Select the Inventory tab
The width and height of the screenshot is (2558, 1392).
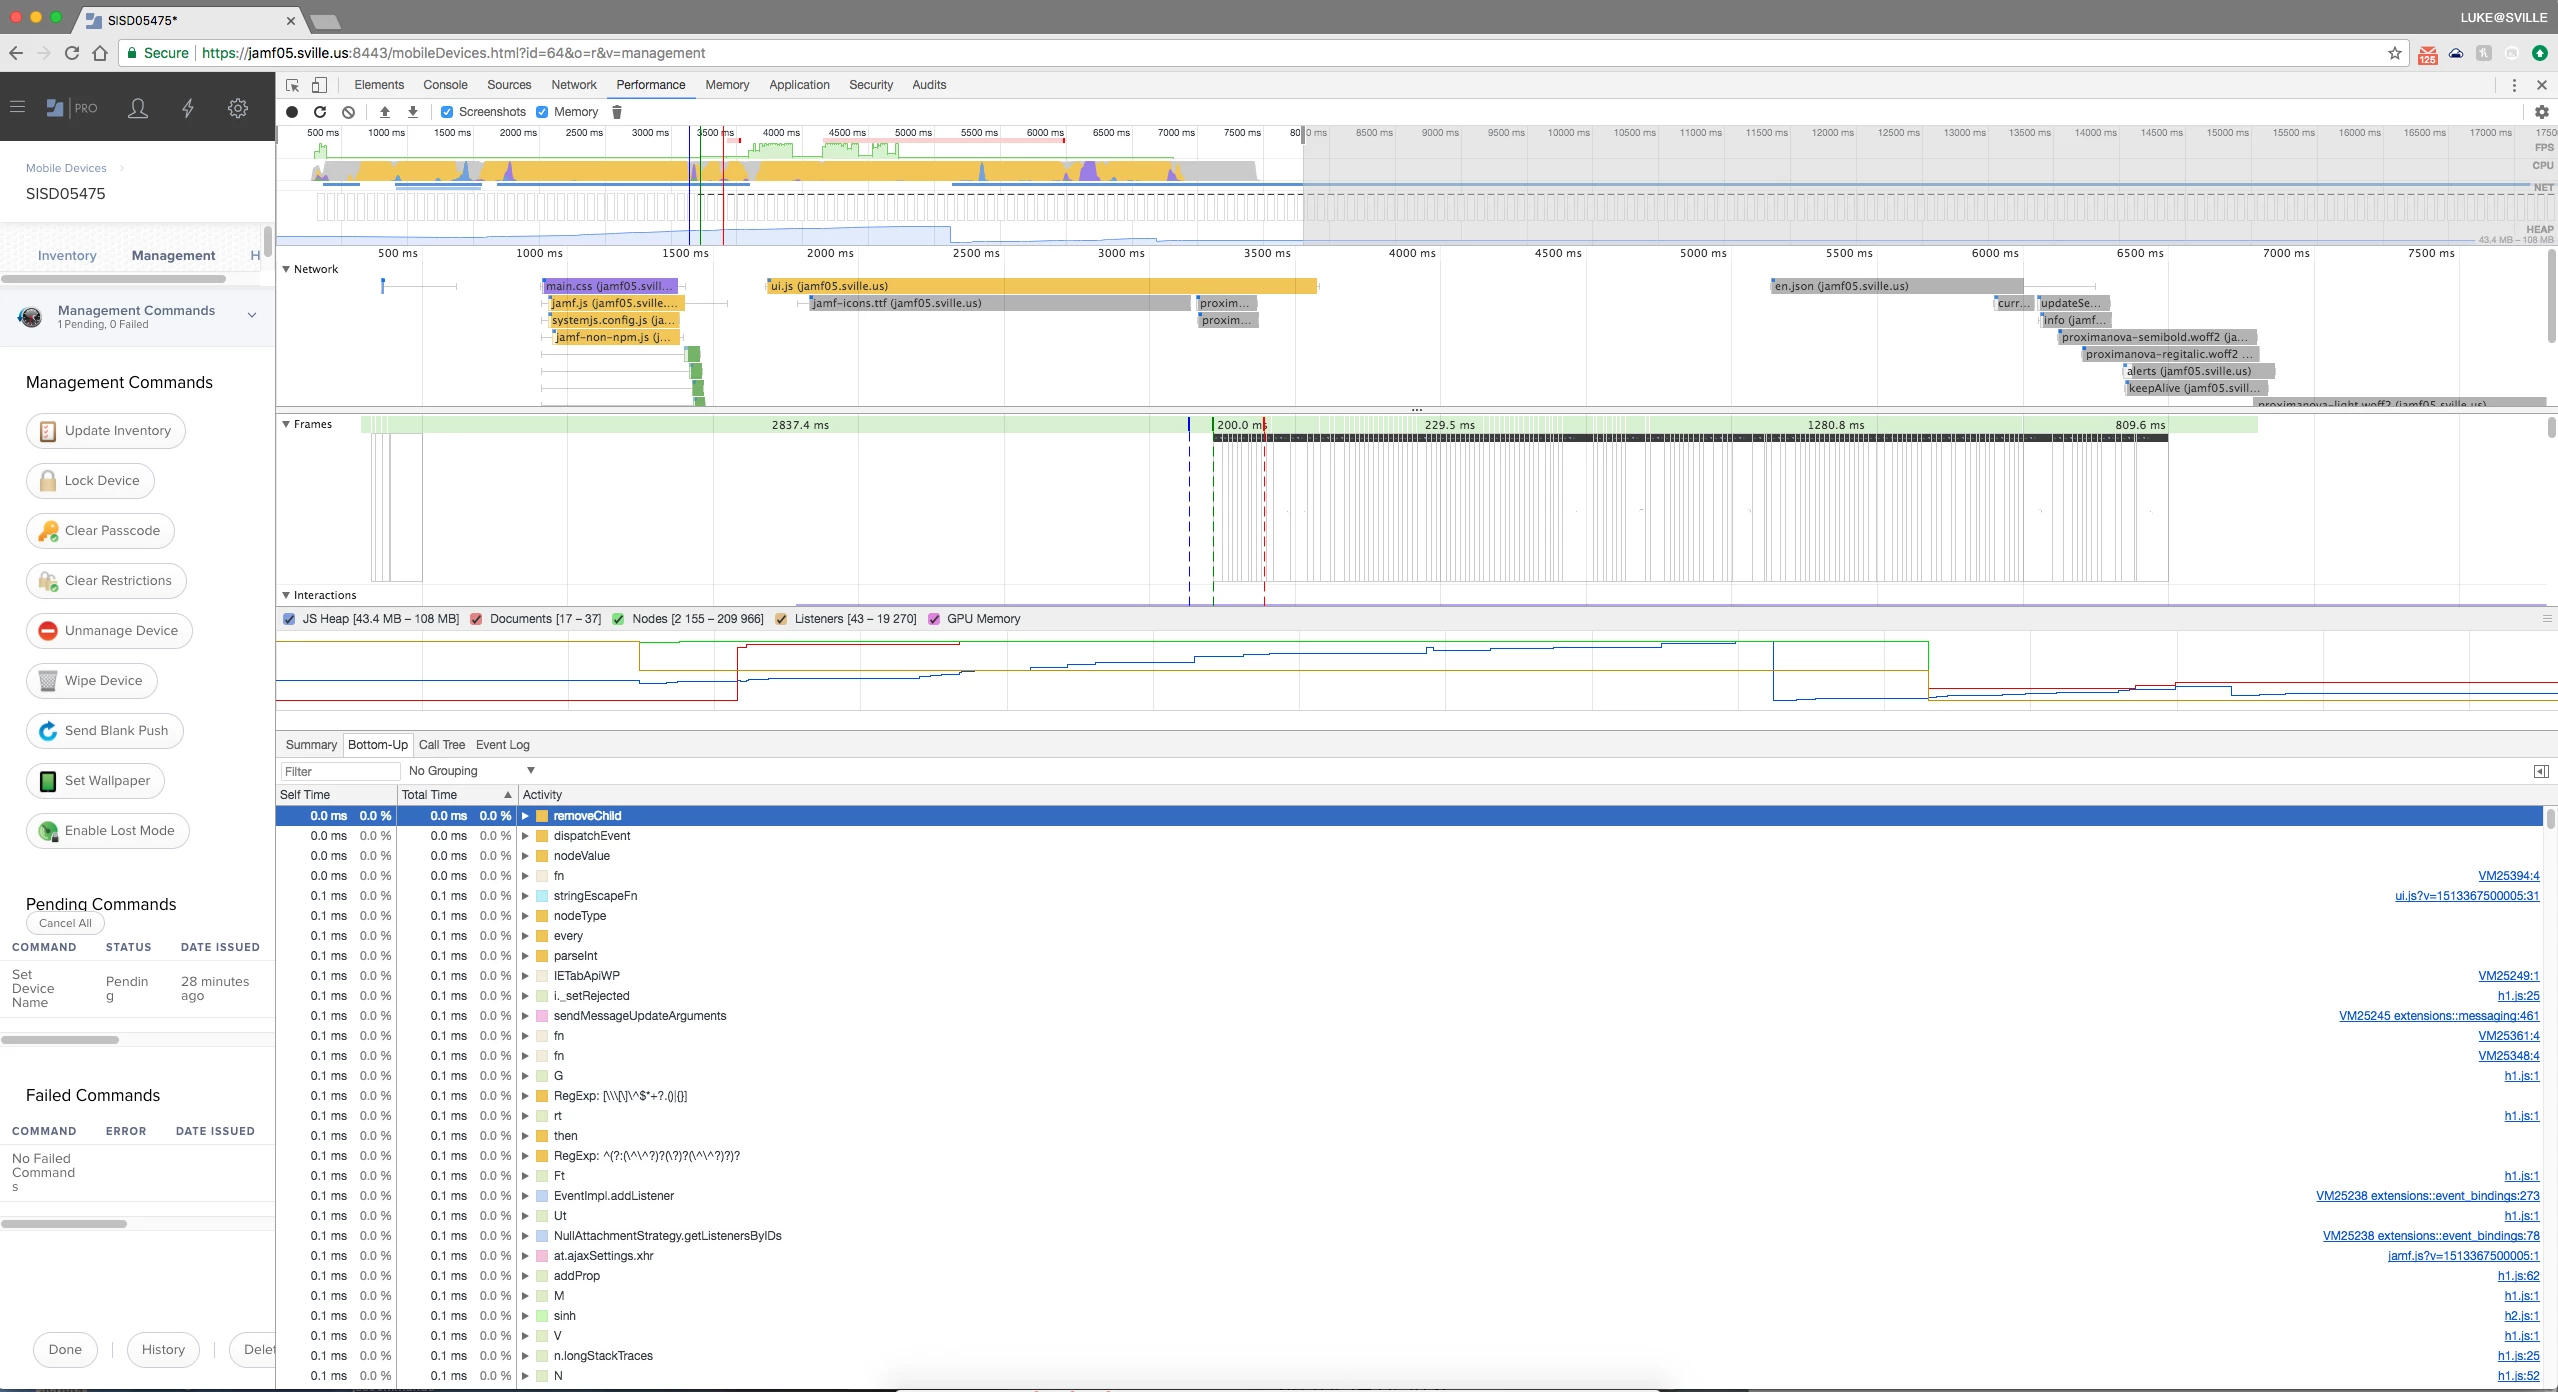point(67,256)
